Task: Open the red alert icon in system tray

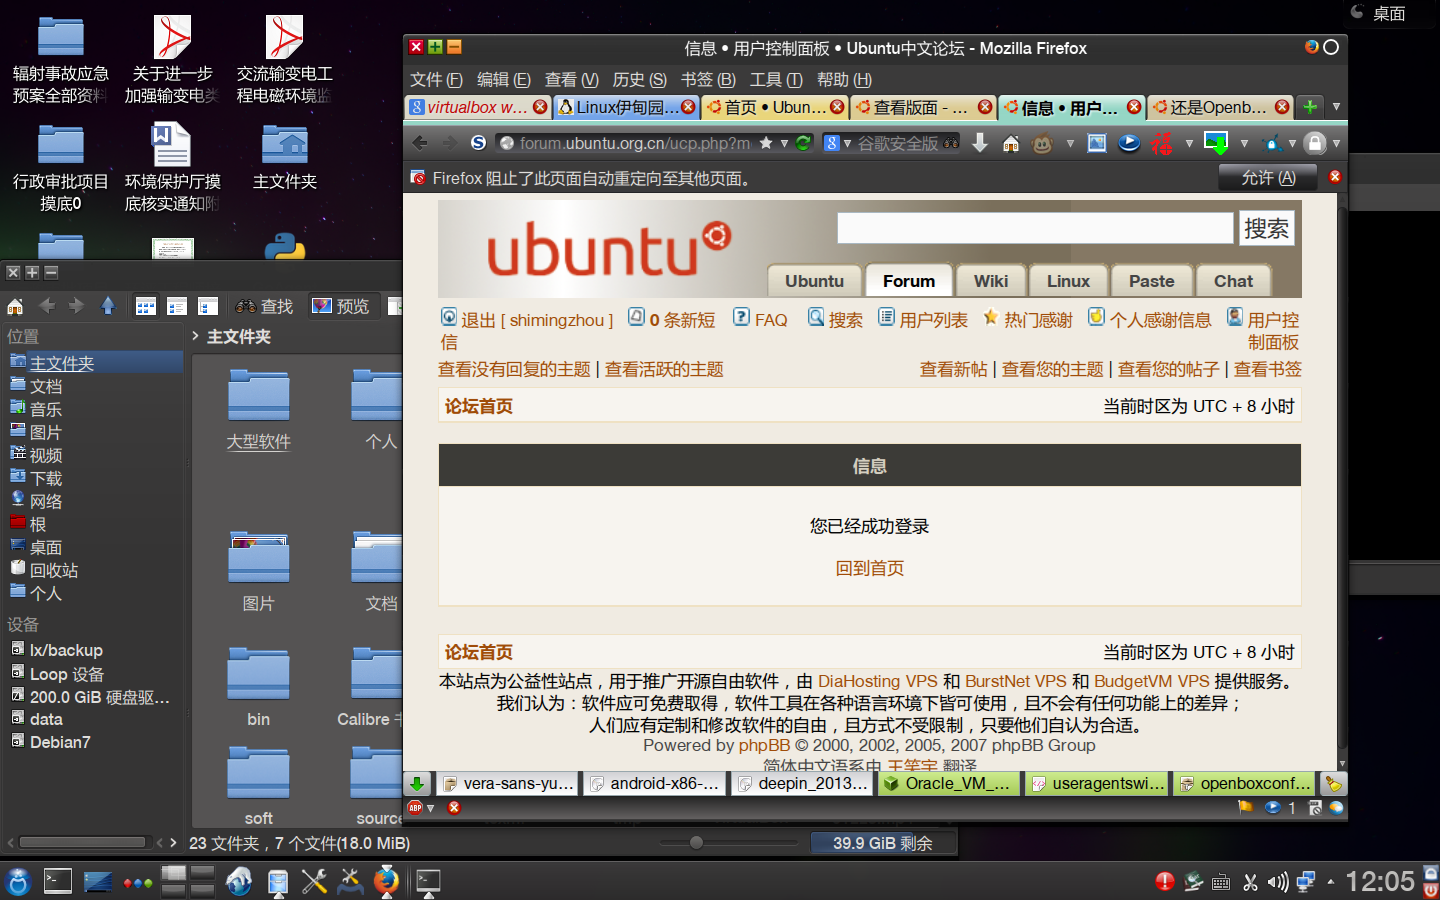Action: (x=1165, y=882)
